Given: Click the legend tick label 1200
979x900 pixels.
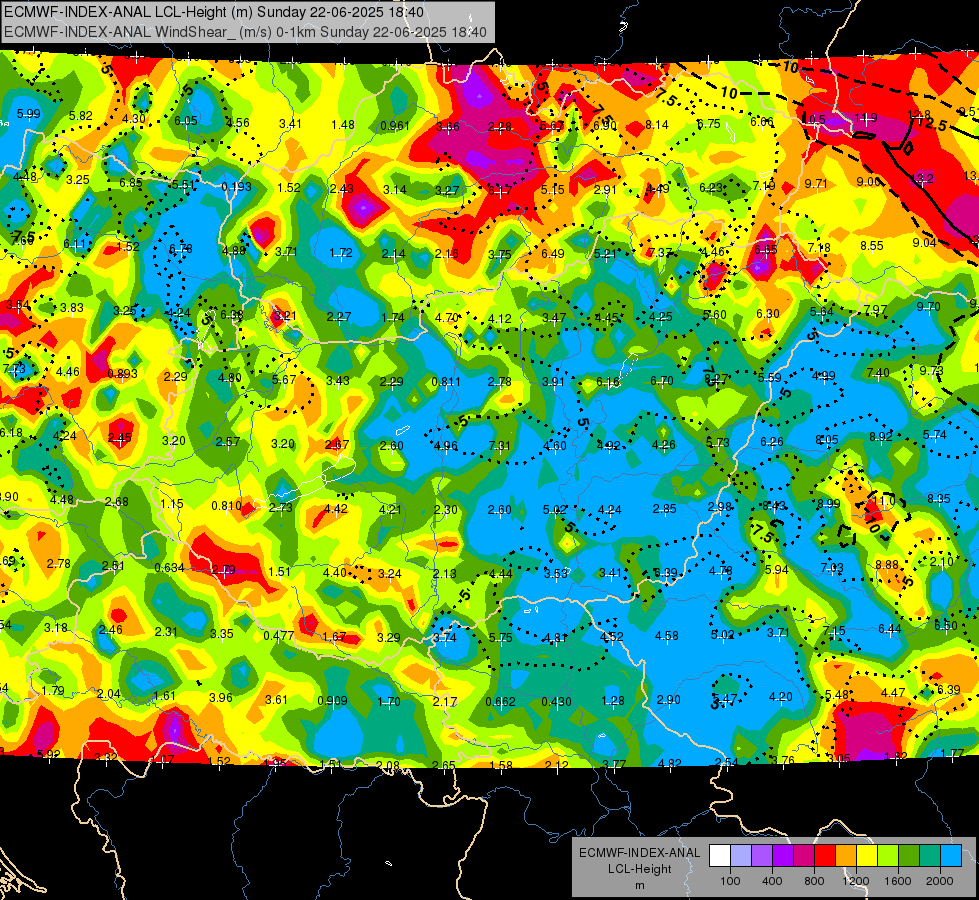Looking at the screenshot, I should 855,881.
